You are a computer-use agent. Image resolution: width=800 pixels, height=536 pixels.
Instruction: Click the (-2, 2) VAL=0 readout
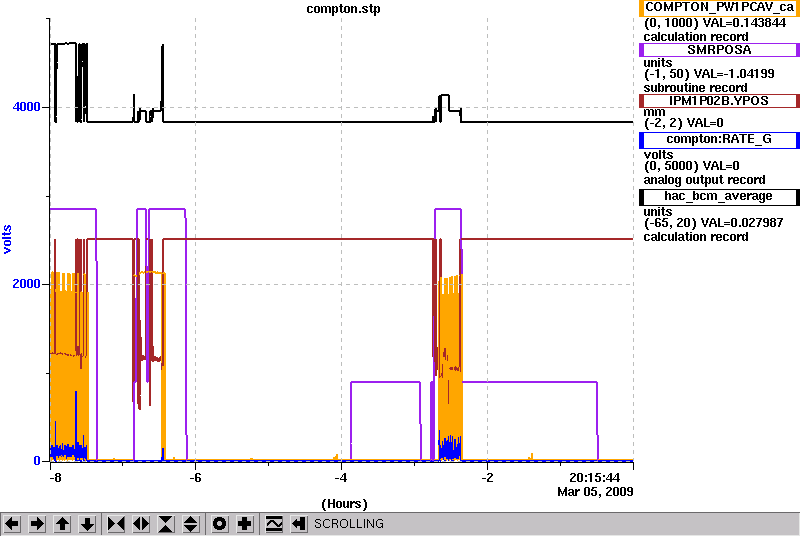pos(684,123)
